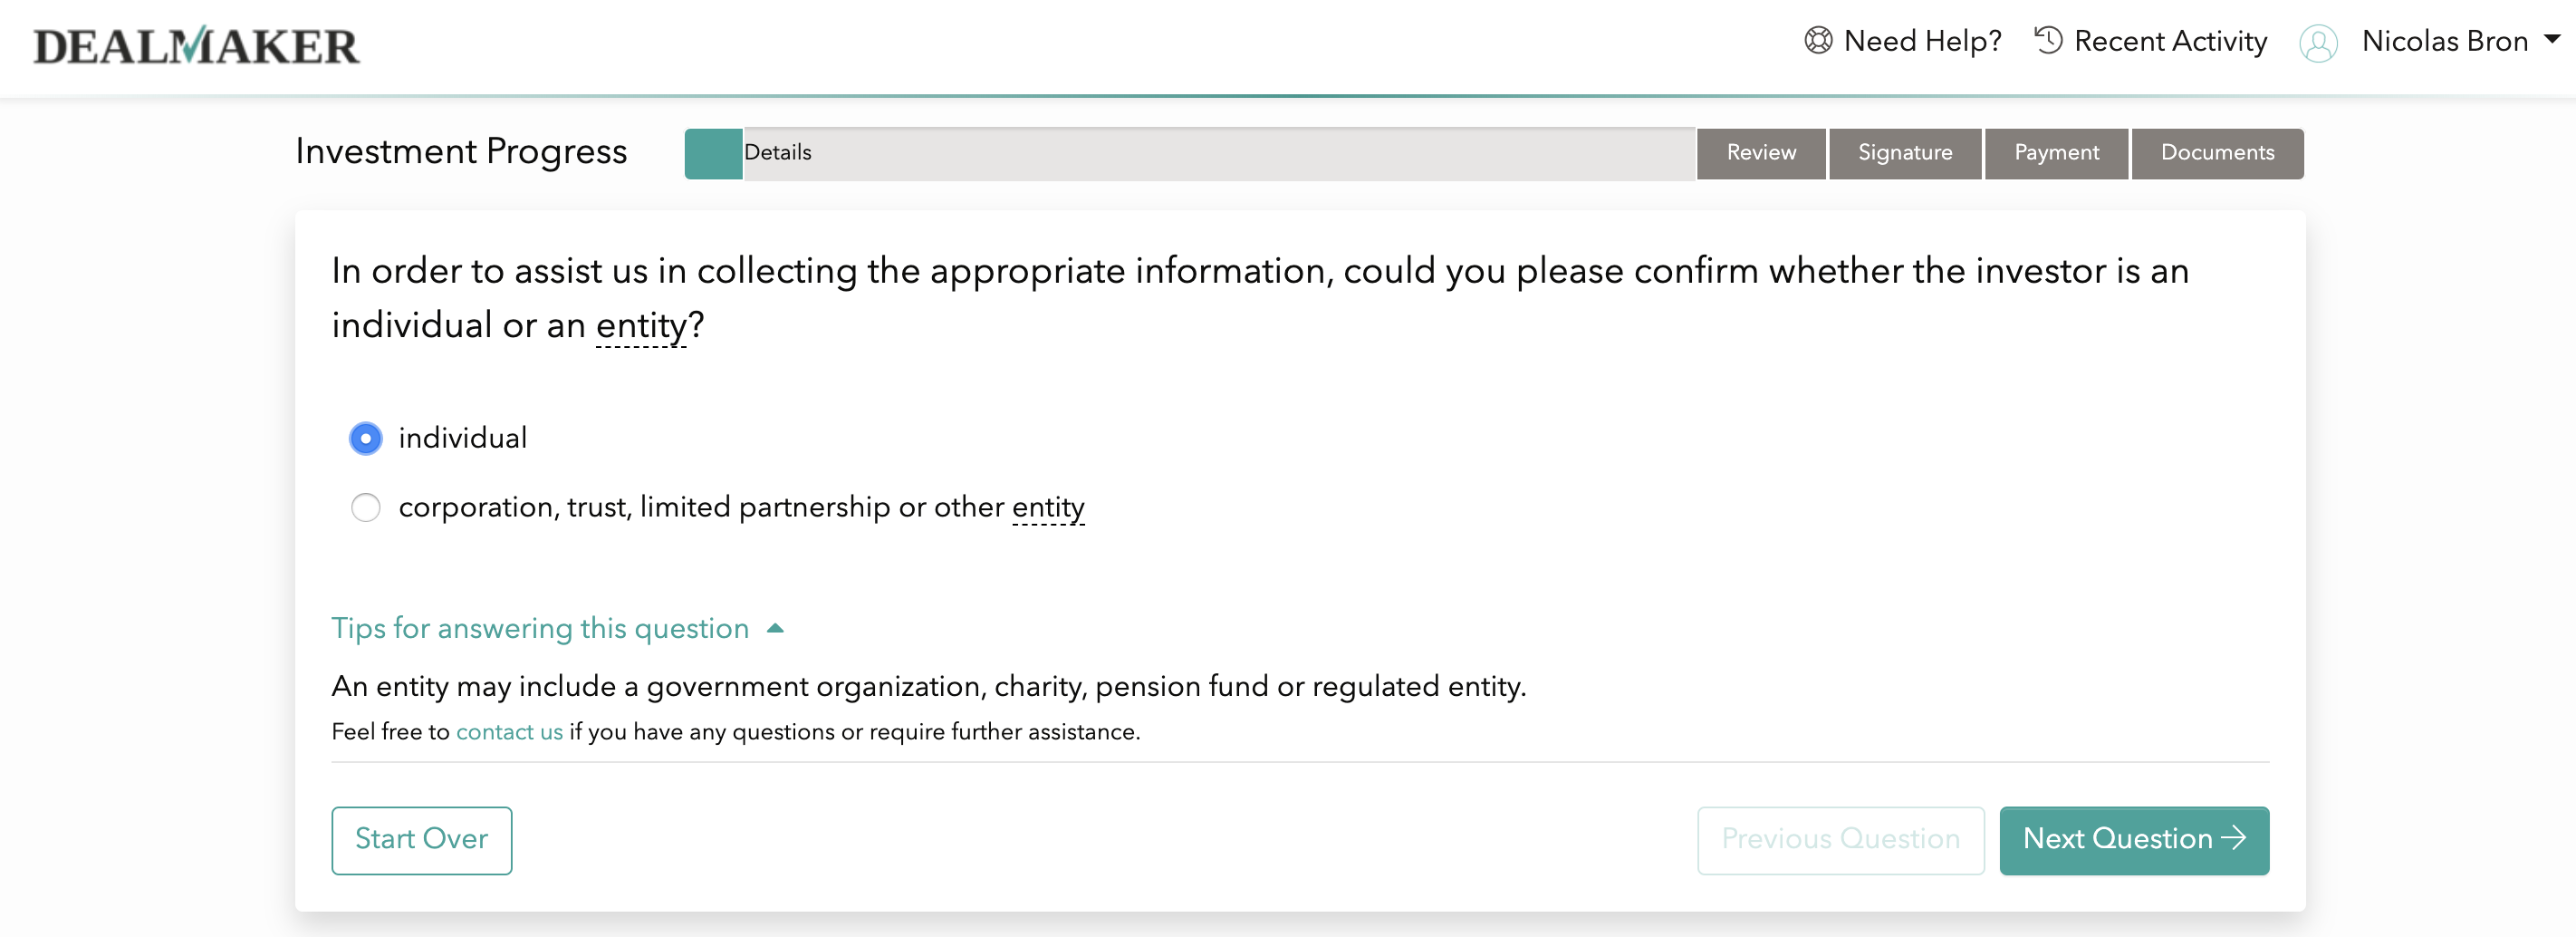Click the caret beside the tips heading
The width and height of the screenshot is (2576, 937).
[775, 629]
